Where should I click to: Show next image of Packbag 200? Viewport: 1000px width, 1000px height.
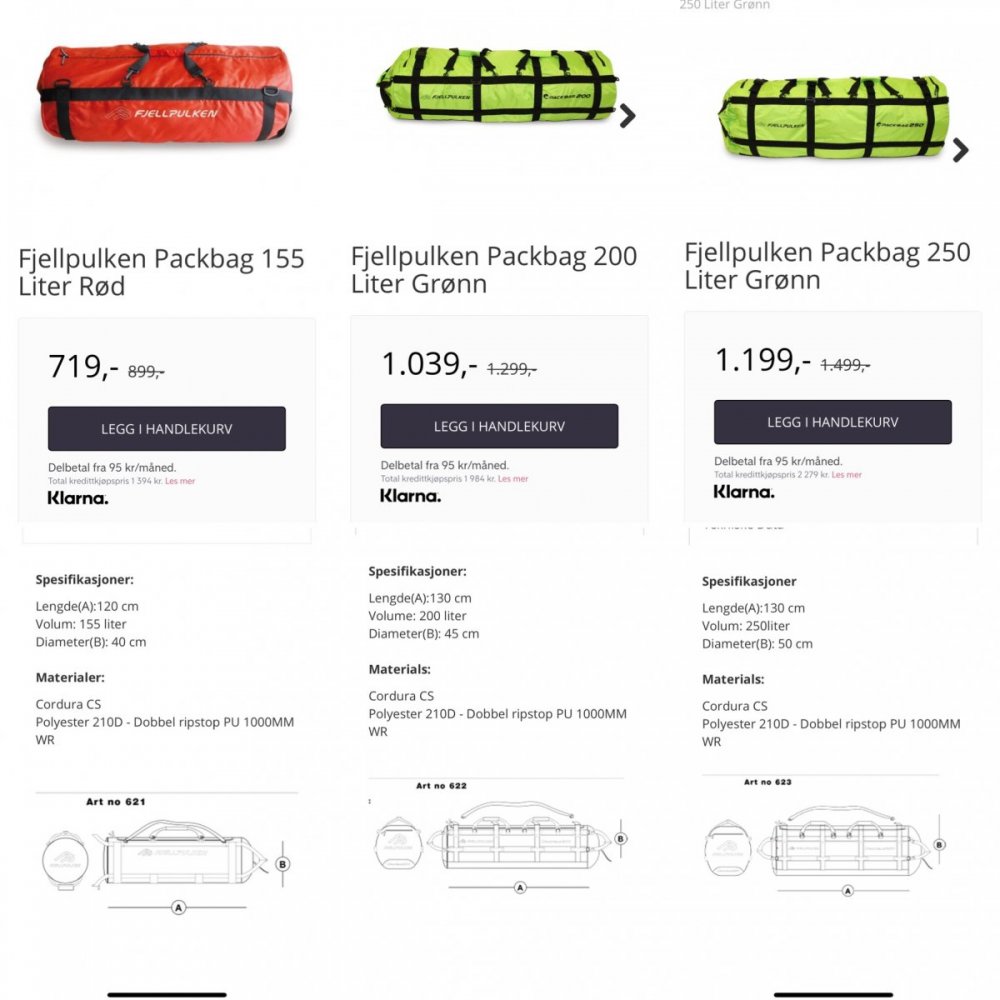point(627,116)
